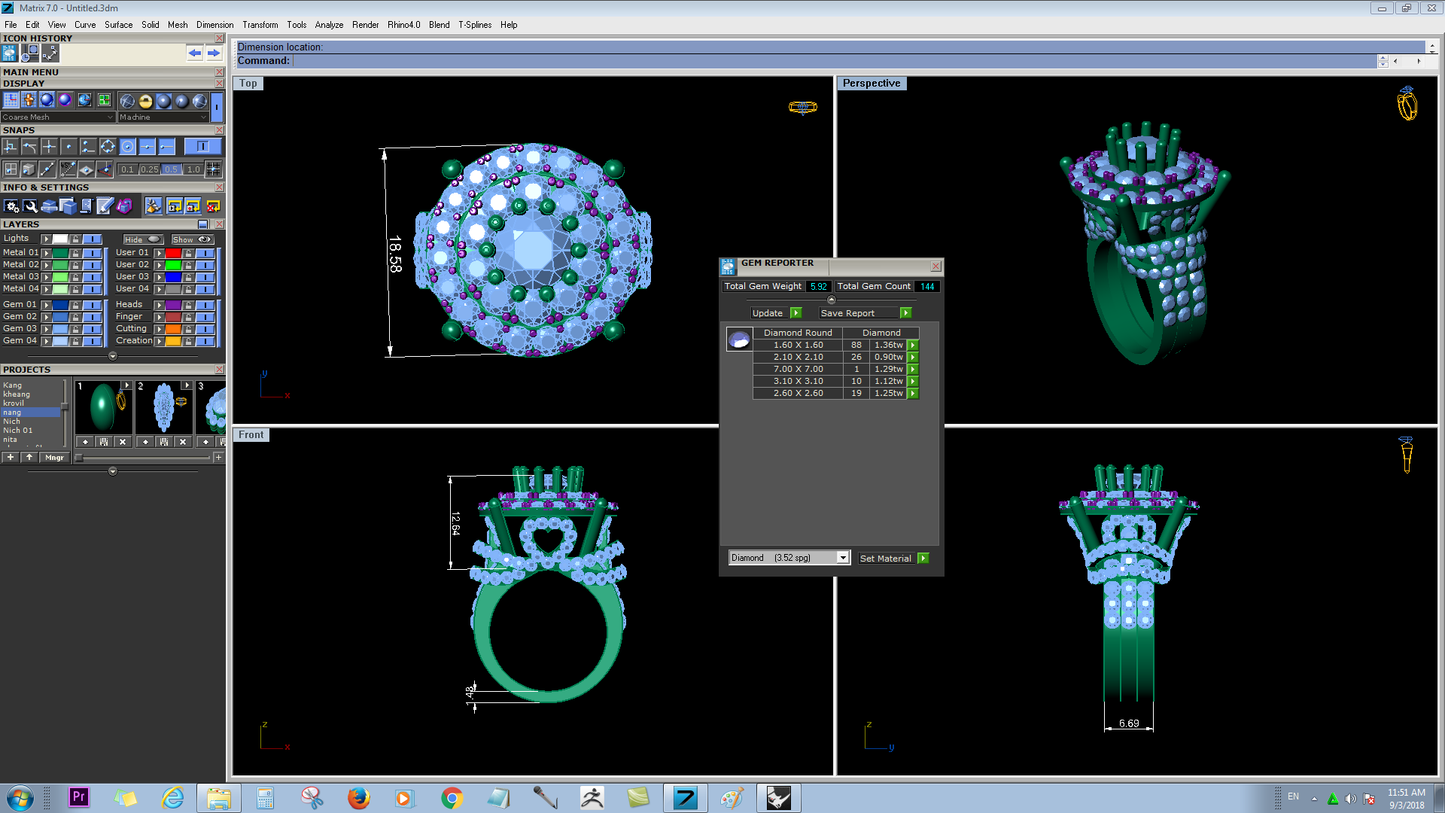Screen dimensions: 1445x813
Task: Click the red X delete history icon
Action: point(213,206)
